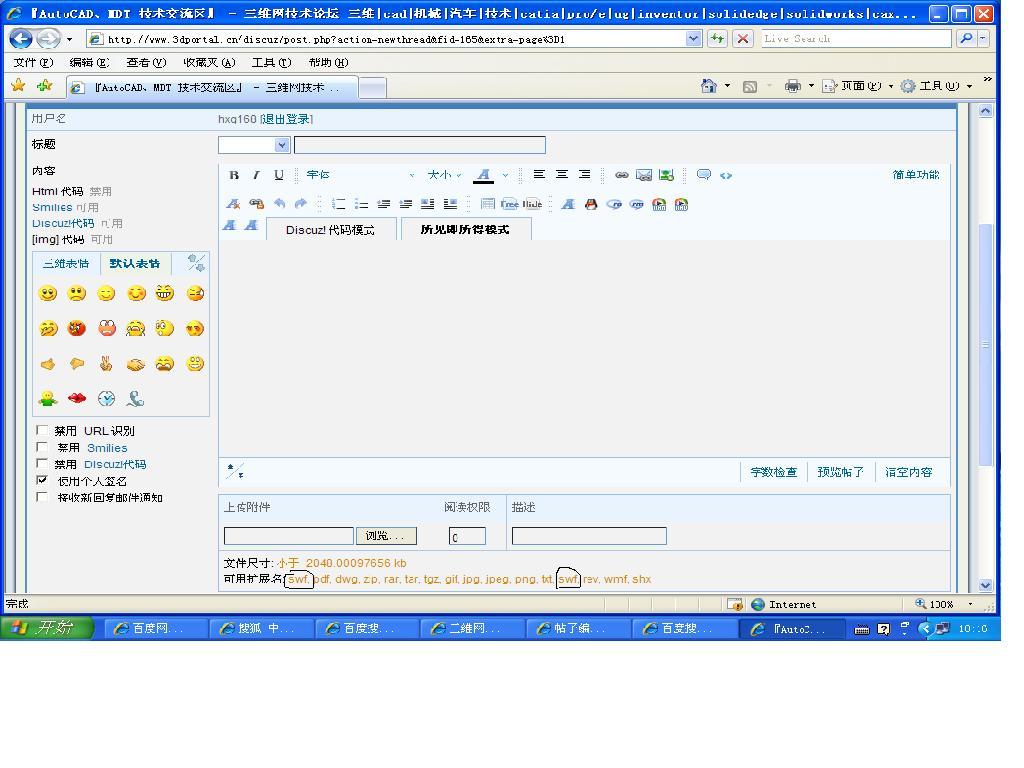This screenshot has width=1024, height=768.
Task: Insert a quote with the speech bubble icon
Action: (703, 174)
